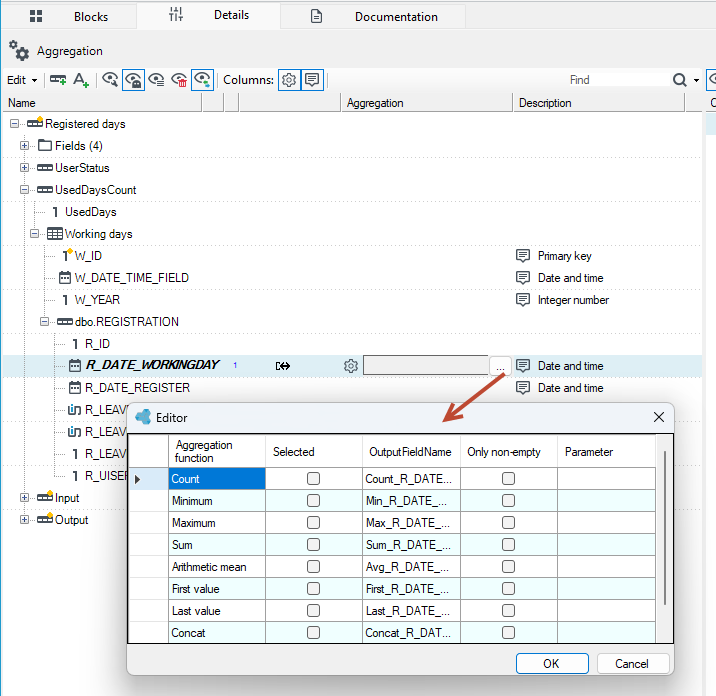The width and height of the screenshot is (716, 696).
Task: Click Cancel in the Editor dialog
Action: pos(632,664)
